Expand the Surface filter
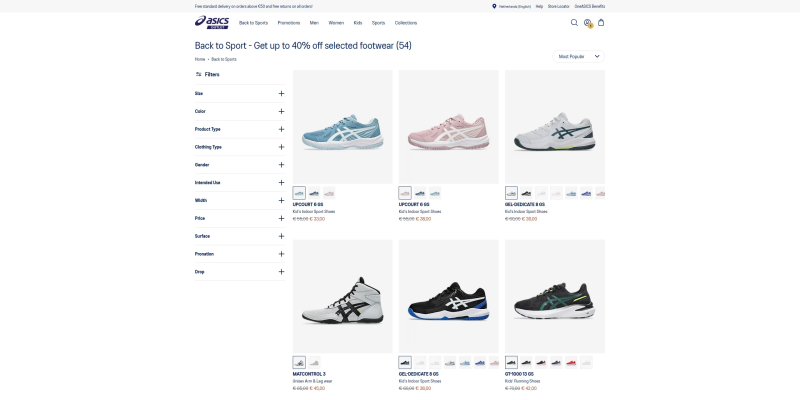Viewport: 800px width, 400px height. pyautogui.click(x=240, y=236)
